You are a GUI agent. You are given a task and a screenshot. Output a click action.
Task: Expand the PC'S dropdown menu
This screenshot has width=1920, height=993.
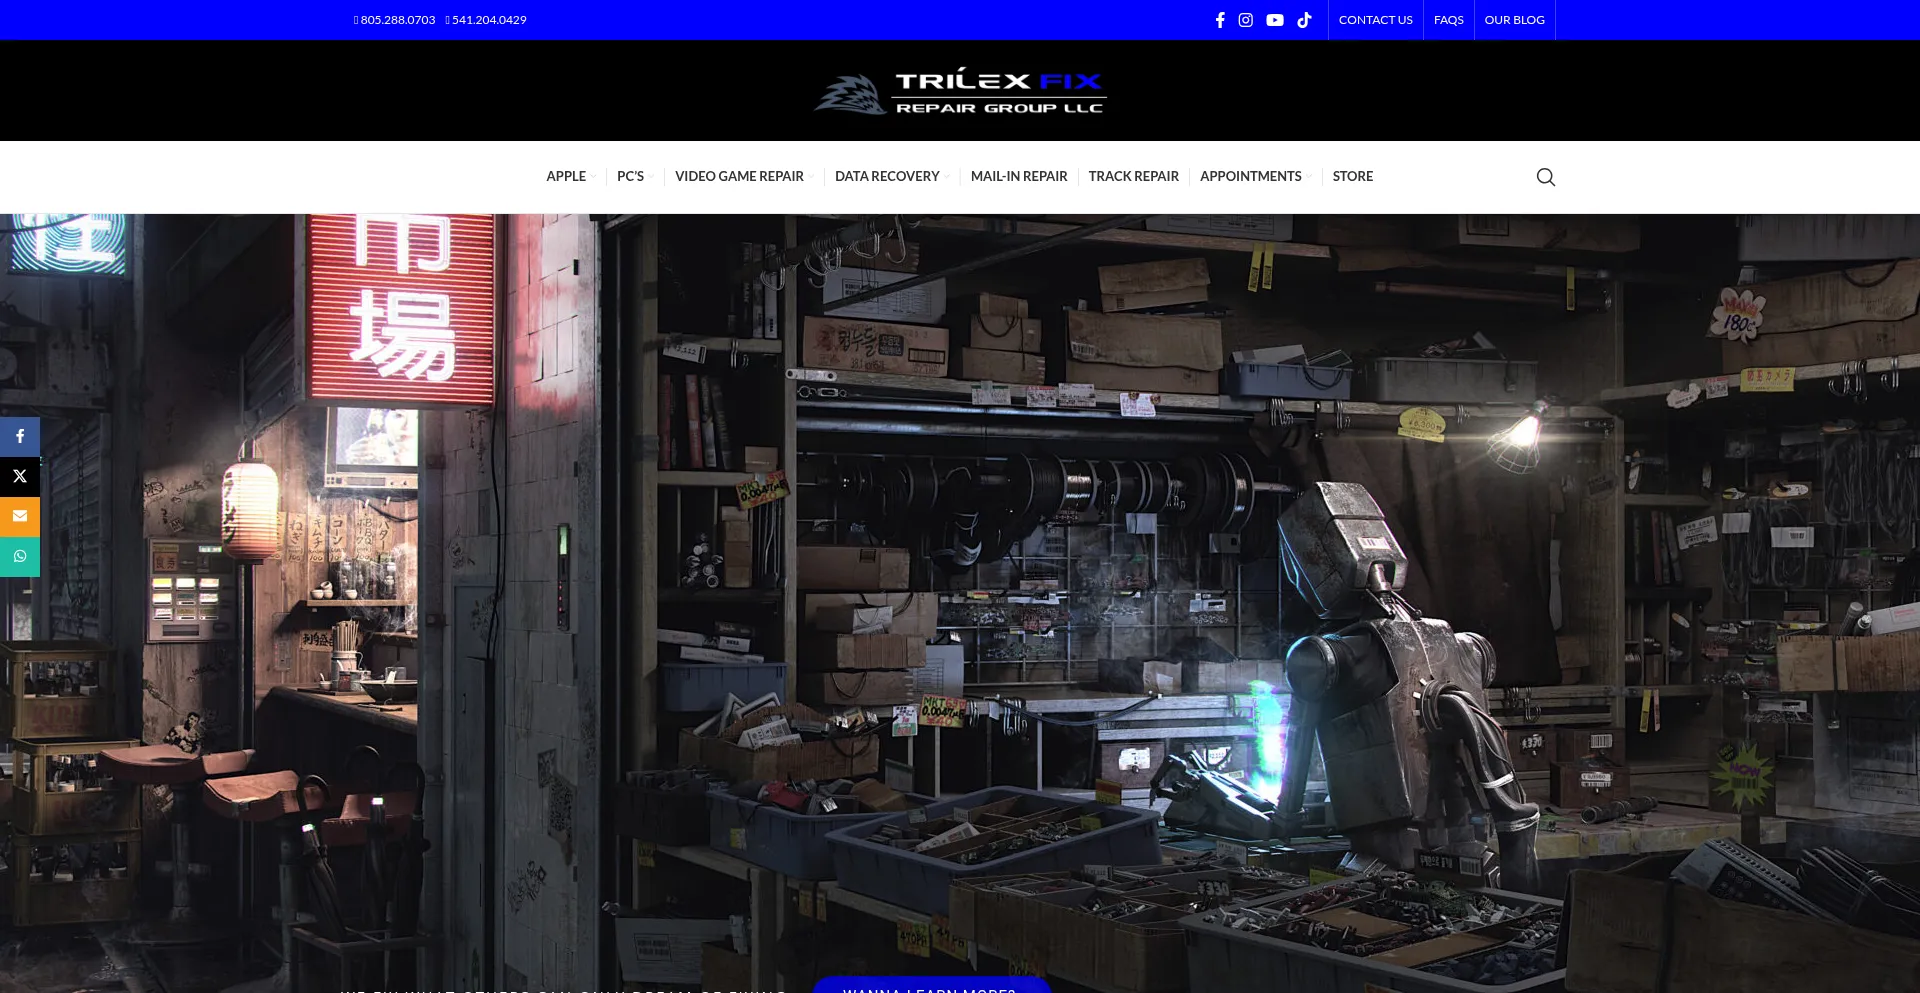631,176
